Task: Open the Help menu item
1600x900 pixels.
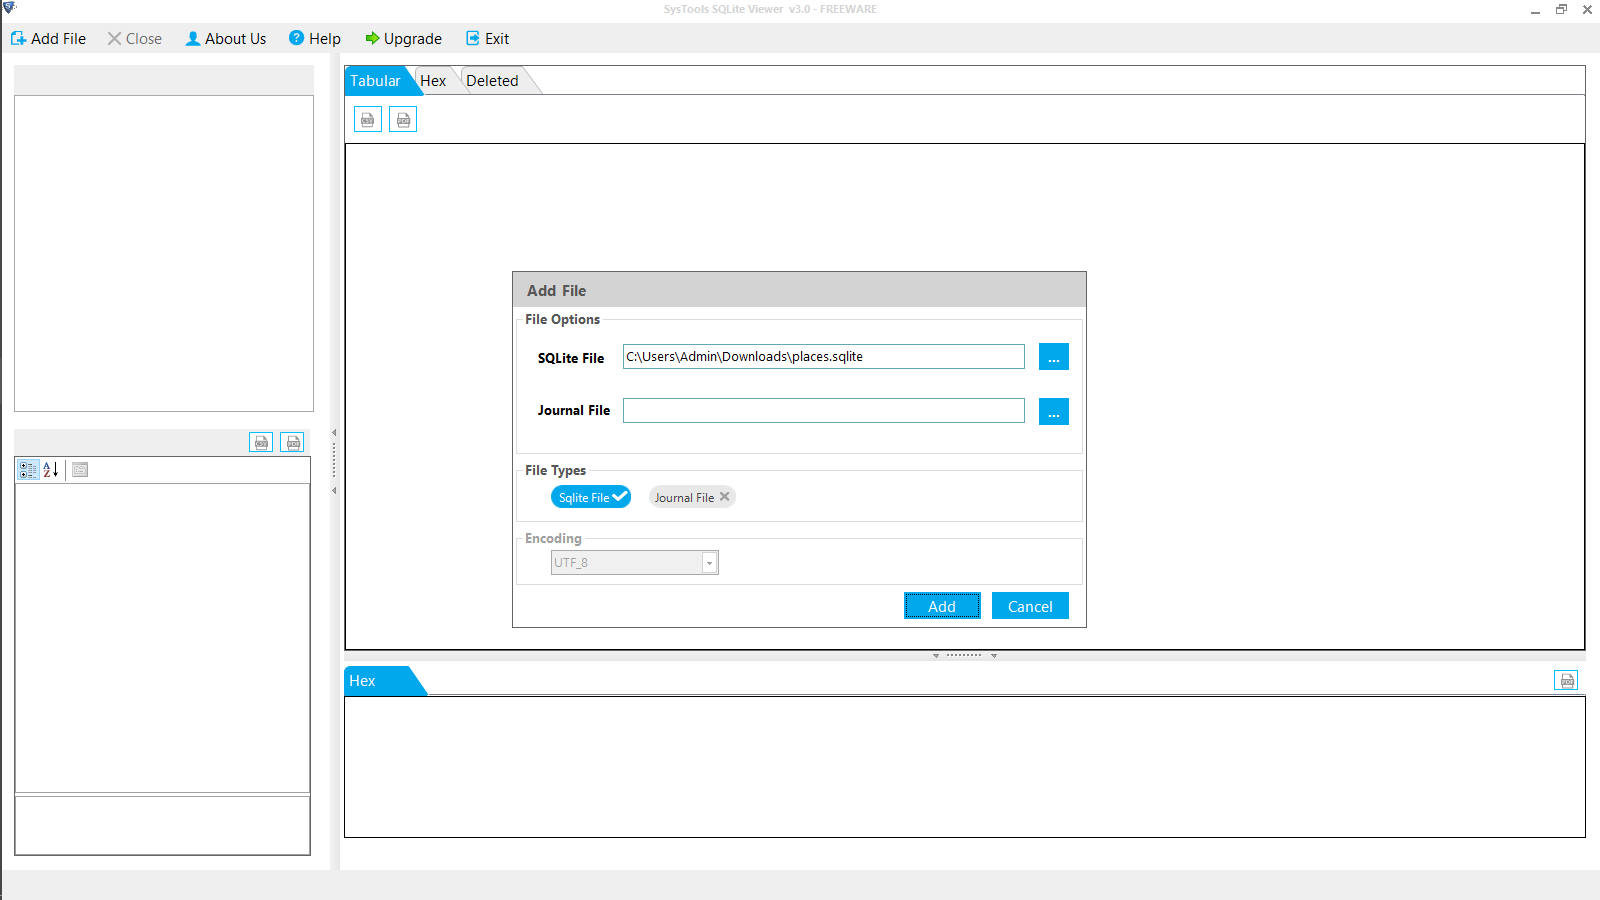Action: pyautogui.click(x=315, y=39)
